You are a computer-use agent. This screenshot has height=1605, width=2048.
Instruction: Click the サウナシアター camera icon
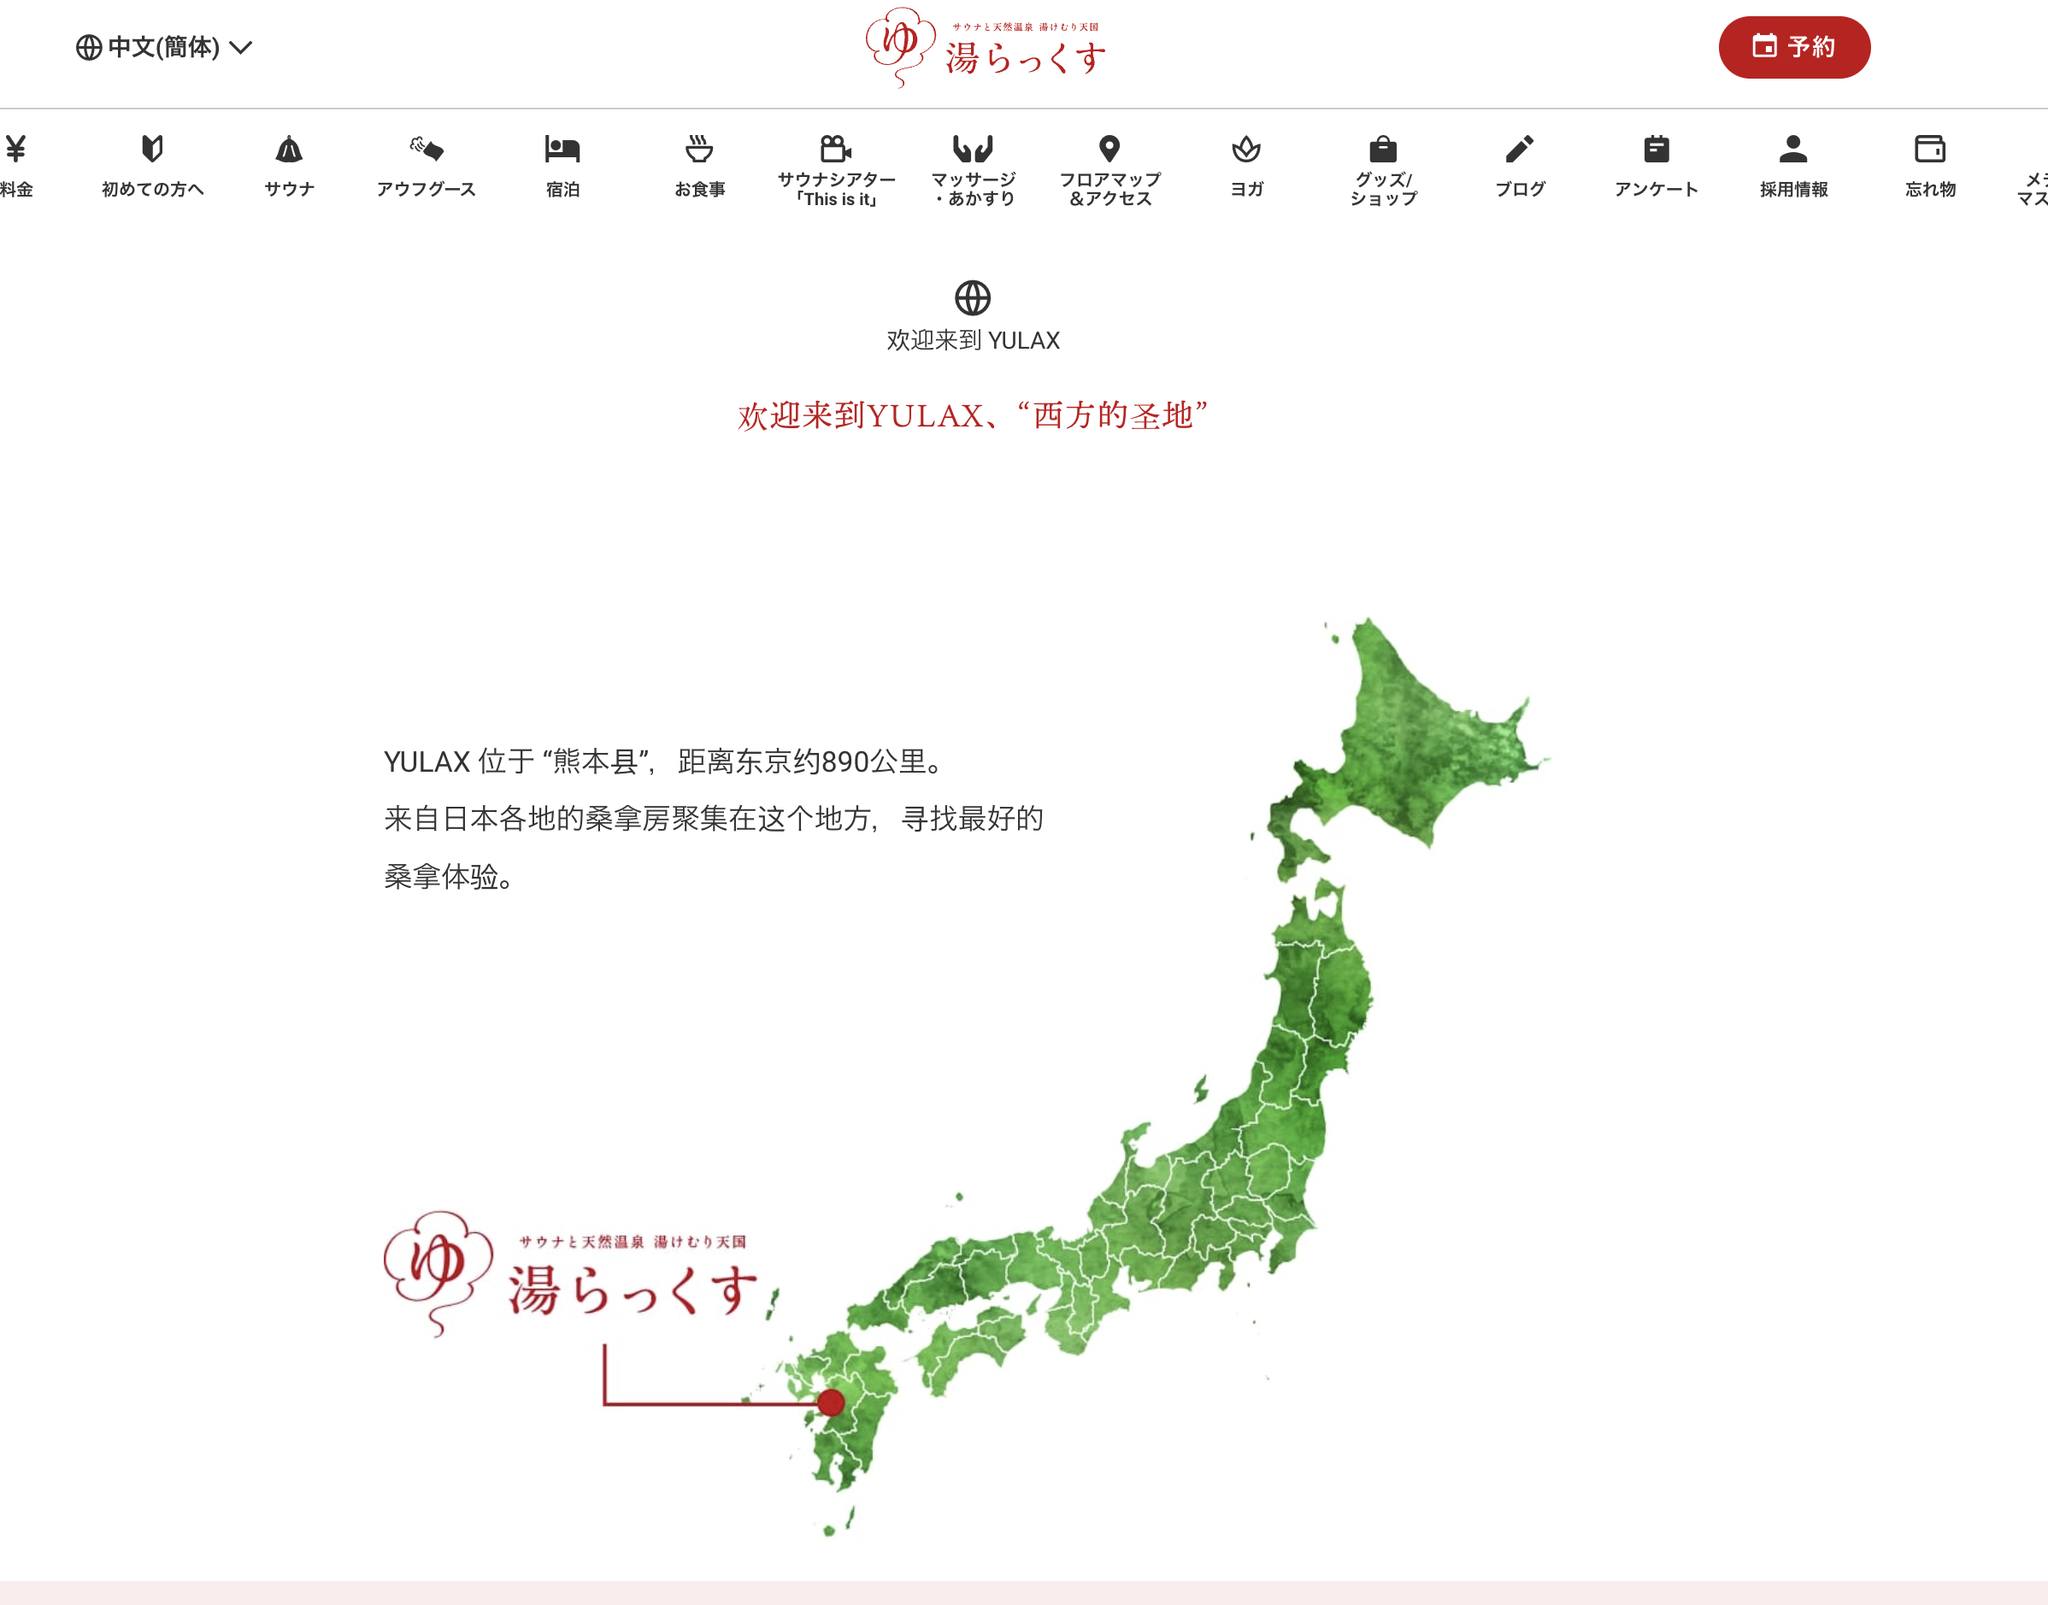[x=836, y=150]
